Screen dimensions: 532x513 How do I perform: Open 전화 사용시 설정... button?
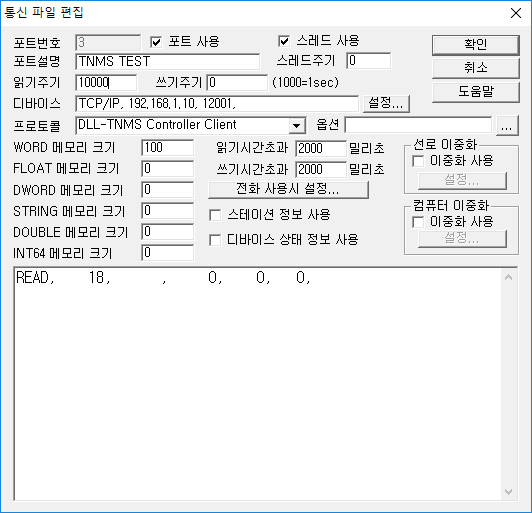(x=288, y=189)
